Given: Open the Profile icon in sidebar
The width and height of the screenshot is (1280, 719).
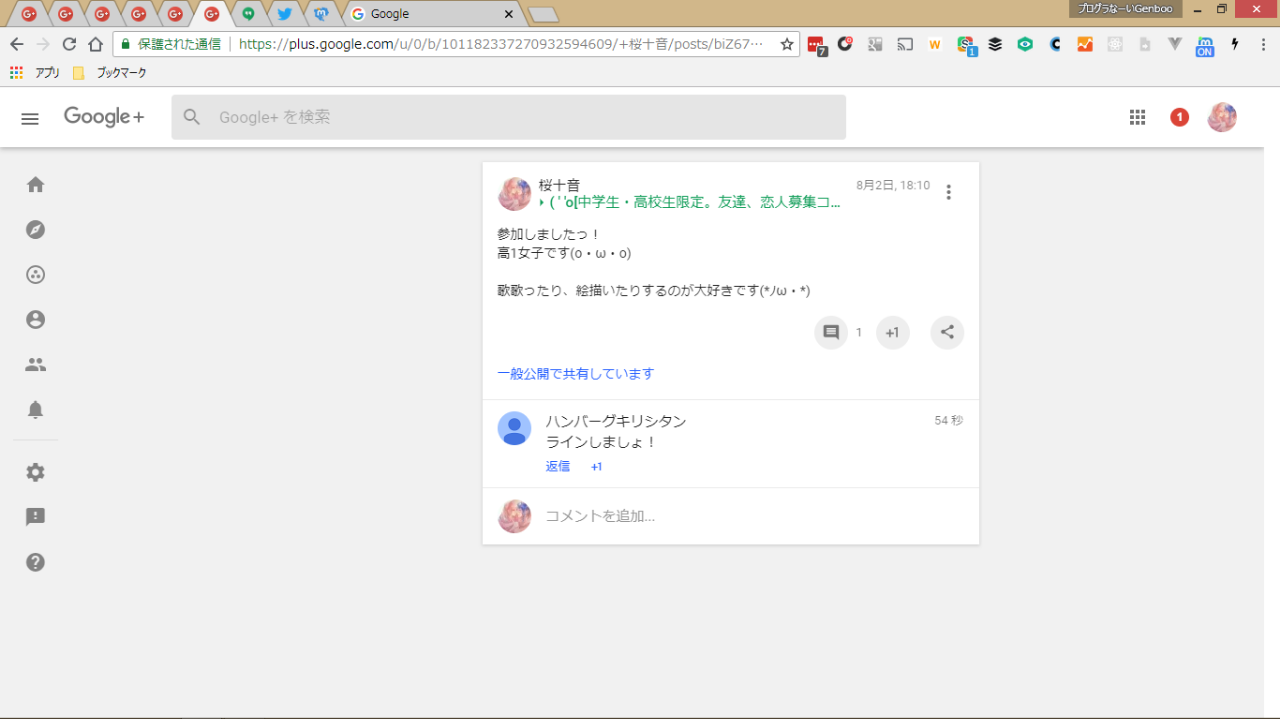Looking at the screenshot, I should 35,320.
